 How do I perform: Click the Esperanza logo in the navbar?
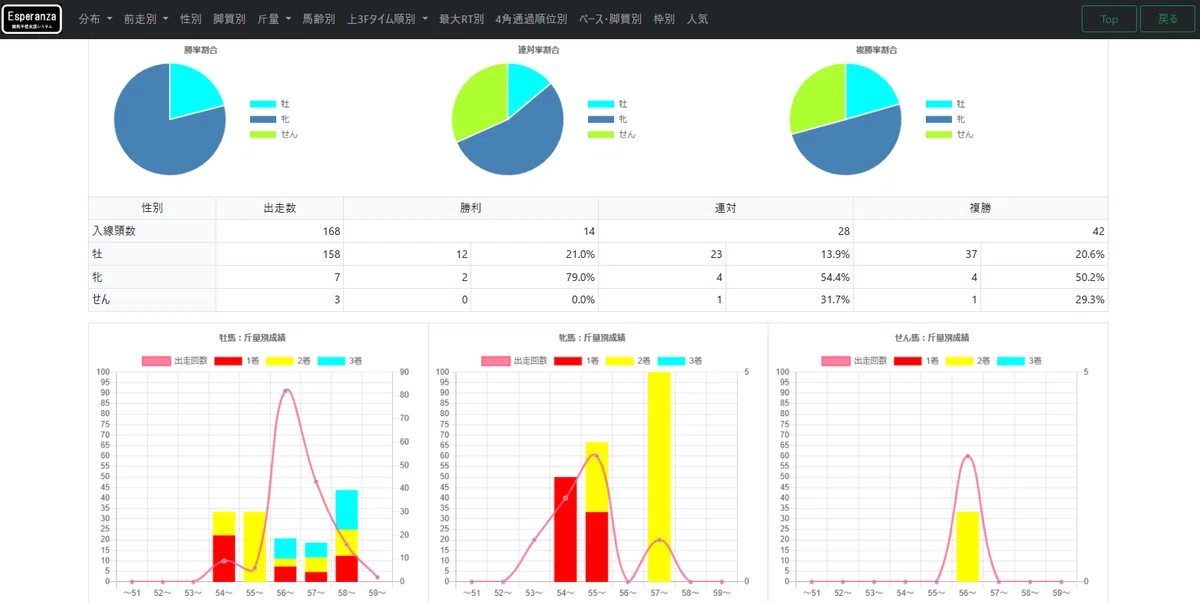pyautogui.click(x=32, y=19)
